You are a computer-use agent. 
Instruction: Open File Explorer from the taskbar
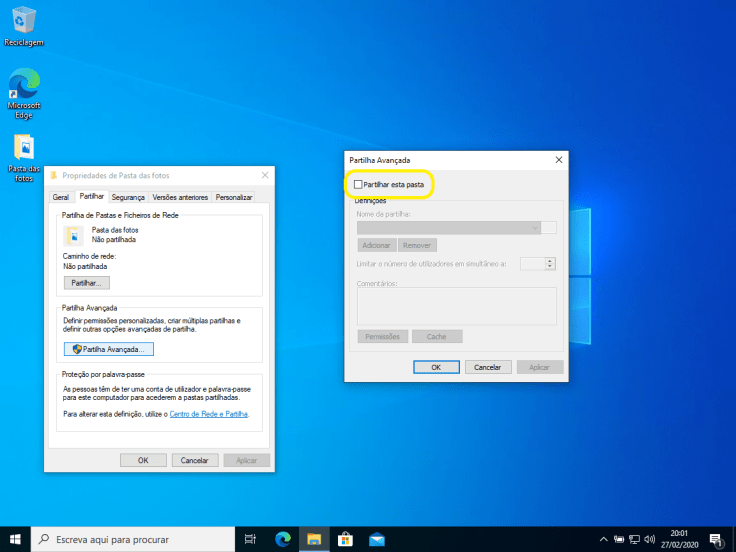(312, 539)
